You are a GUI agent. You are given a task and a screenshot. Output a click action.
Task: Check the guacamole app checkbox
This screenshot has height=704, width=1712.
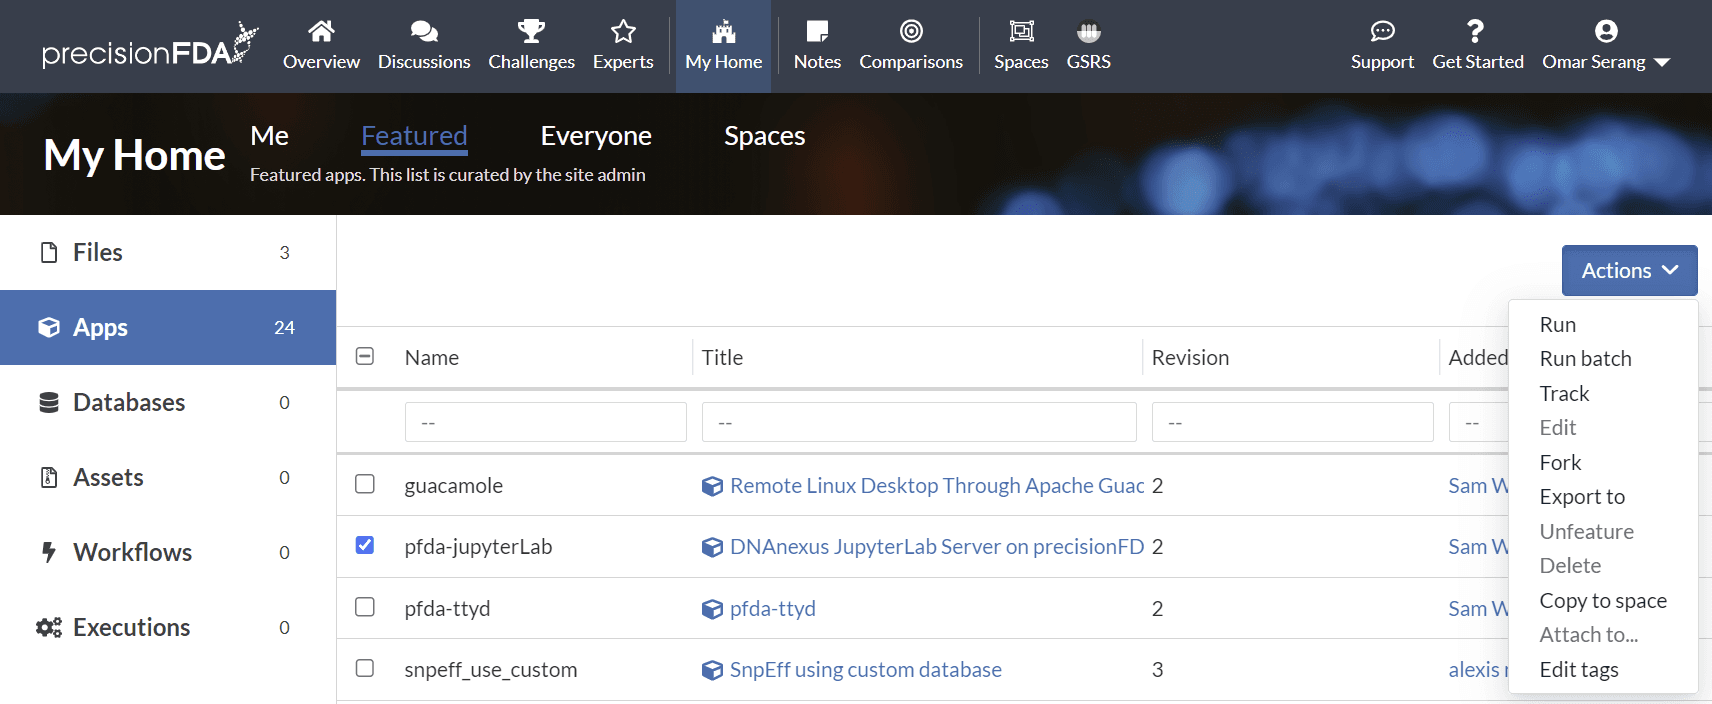point(365,484)
